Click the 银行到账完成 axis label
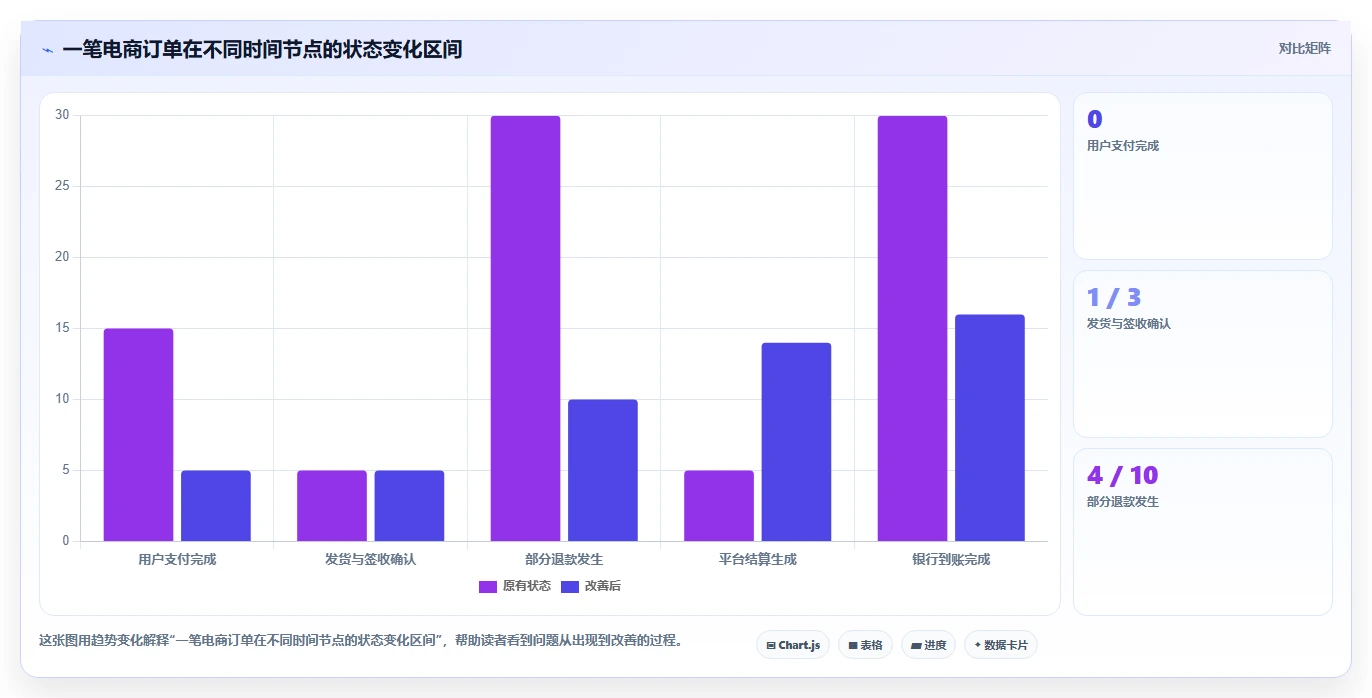 951,559
